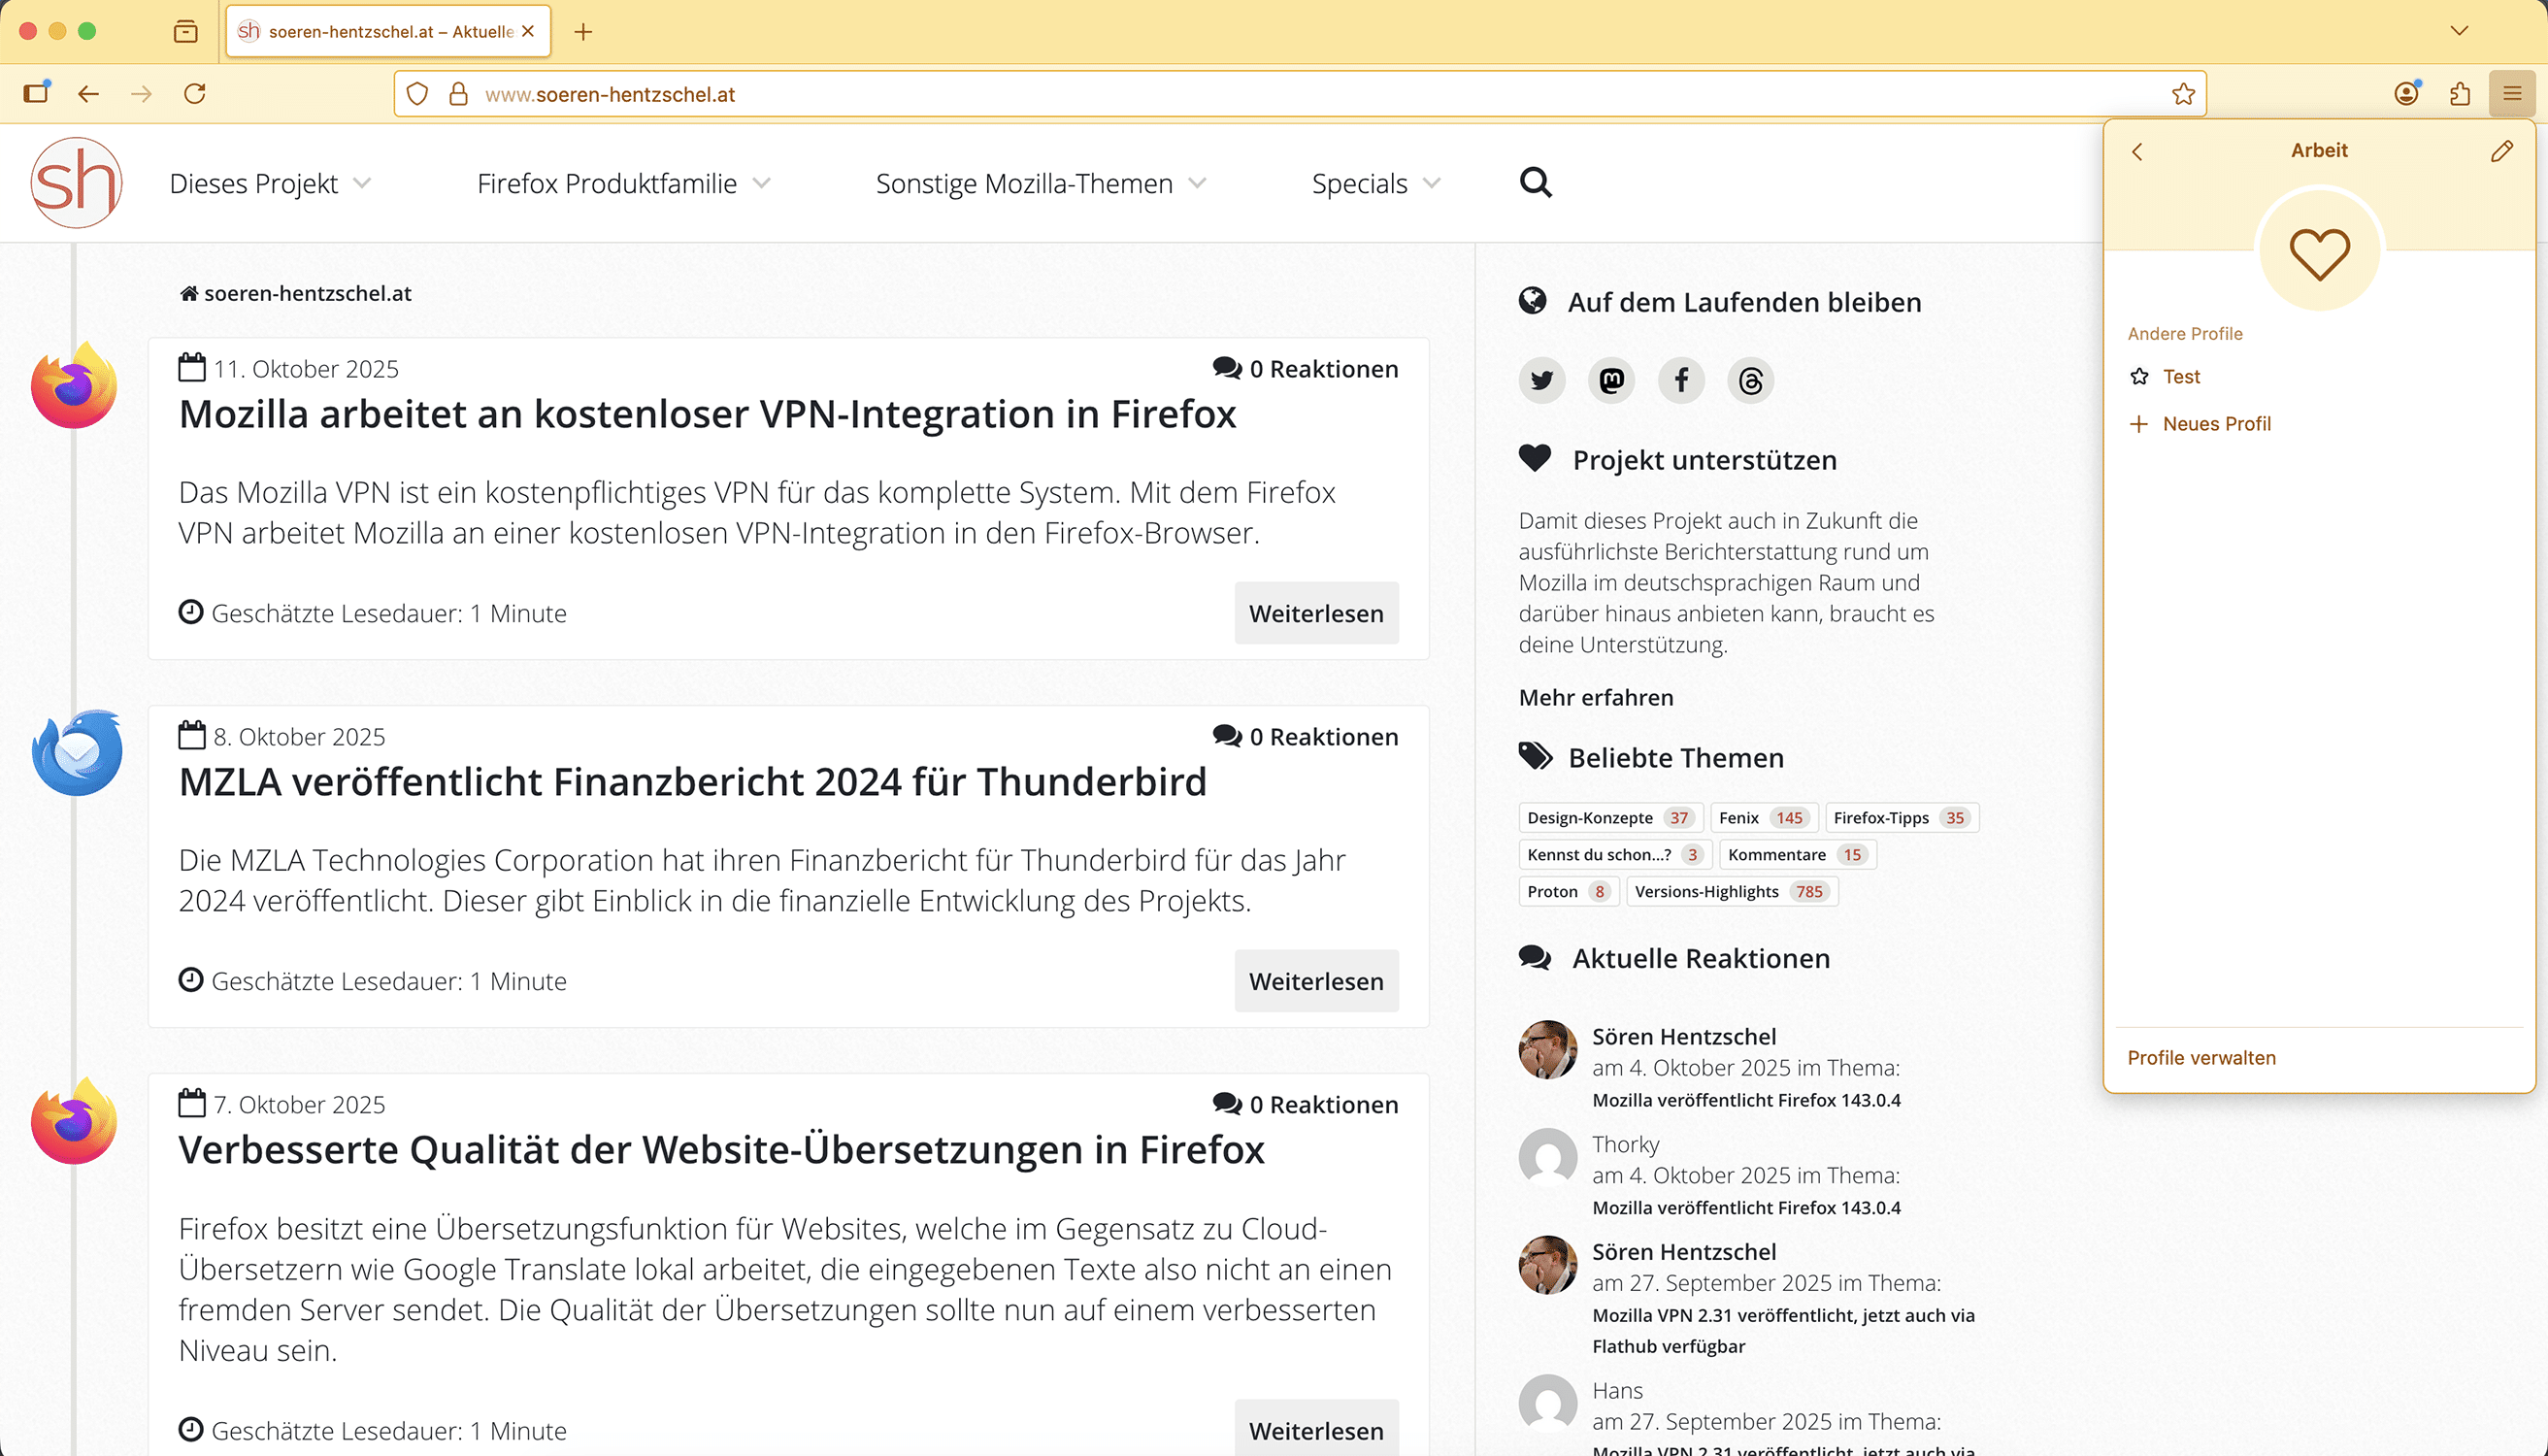Go back in the profile panel

[2137, 151]
